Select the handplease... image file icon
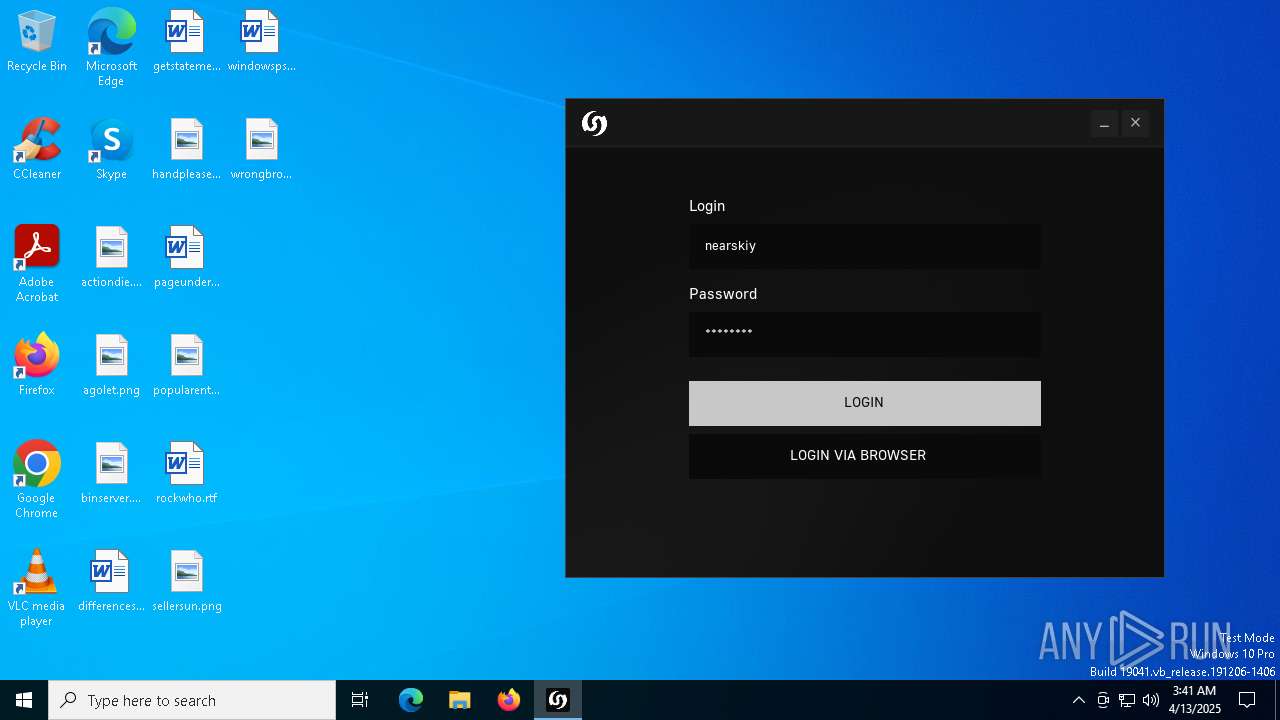Viewport: 1280px width, 720px height. (x=186, y=150)
